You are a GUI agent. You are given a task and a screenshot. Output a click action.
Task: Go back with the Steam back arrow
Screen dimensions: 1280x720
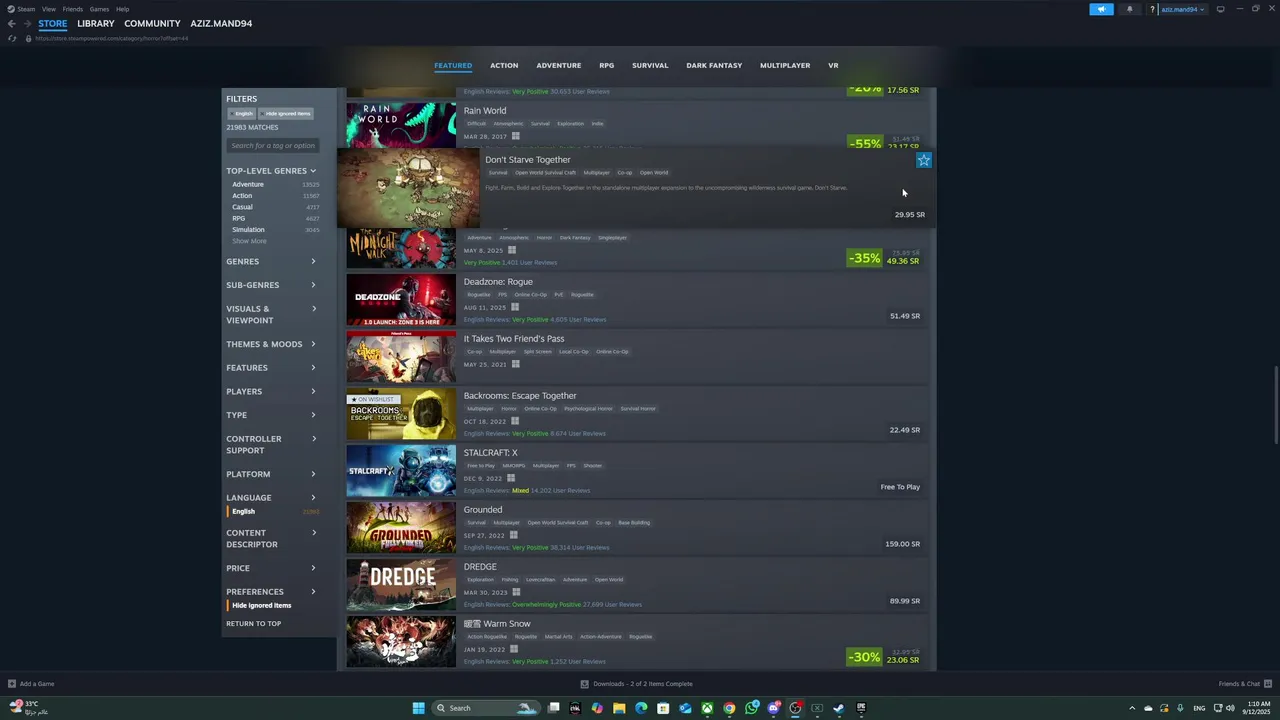pyautogui.click(x=11, y=23)
